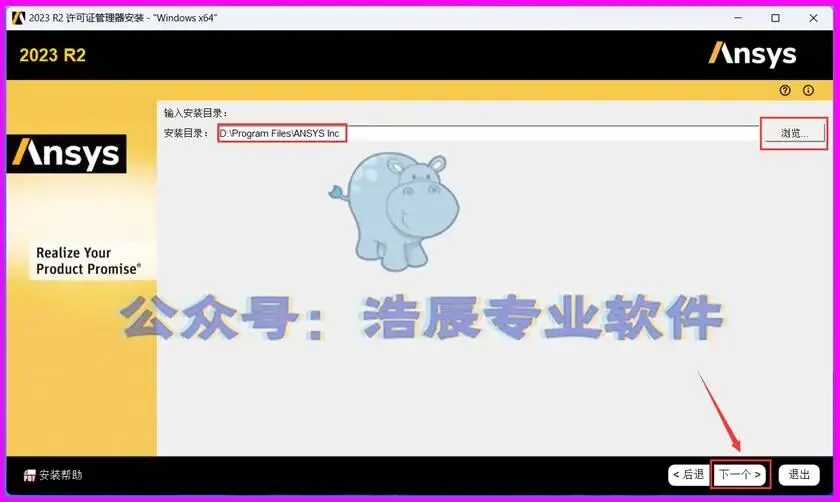Exit installer with 退出 button
840x502 pixels.
point(799,475)
